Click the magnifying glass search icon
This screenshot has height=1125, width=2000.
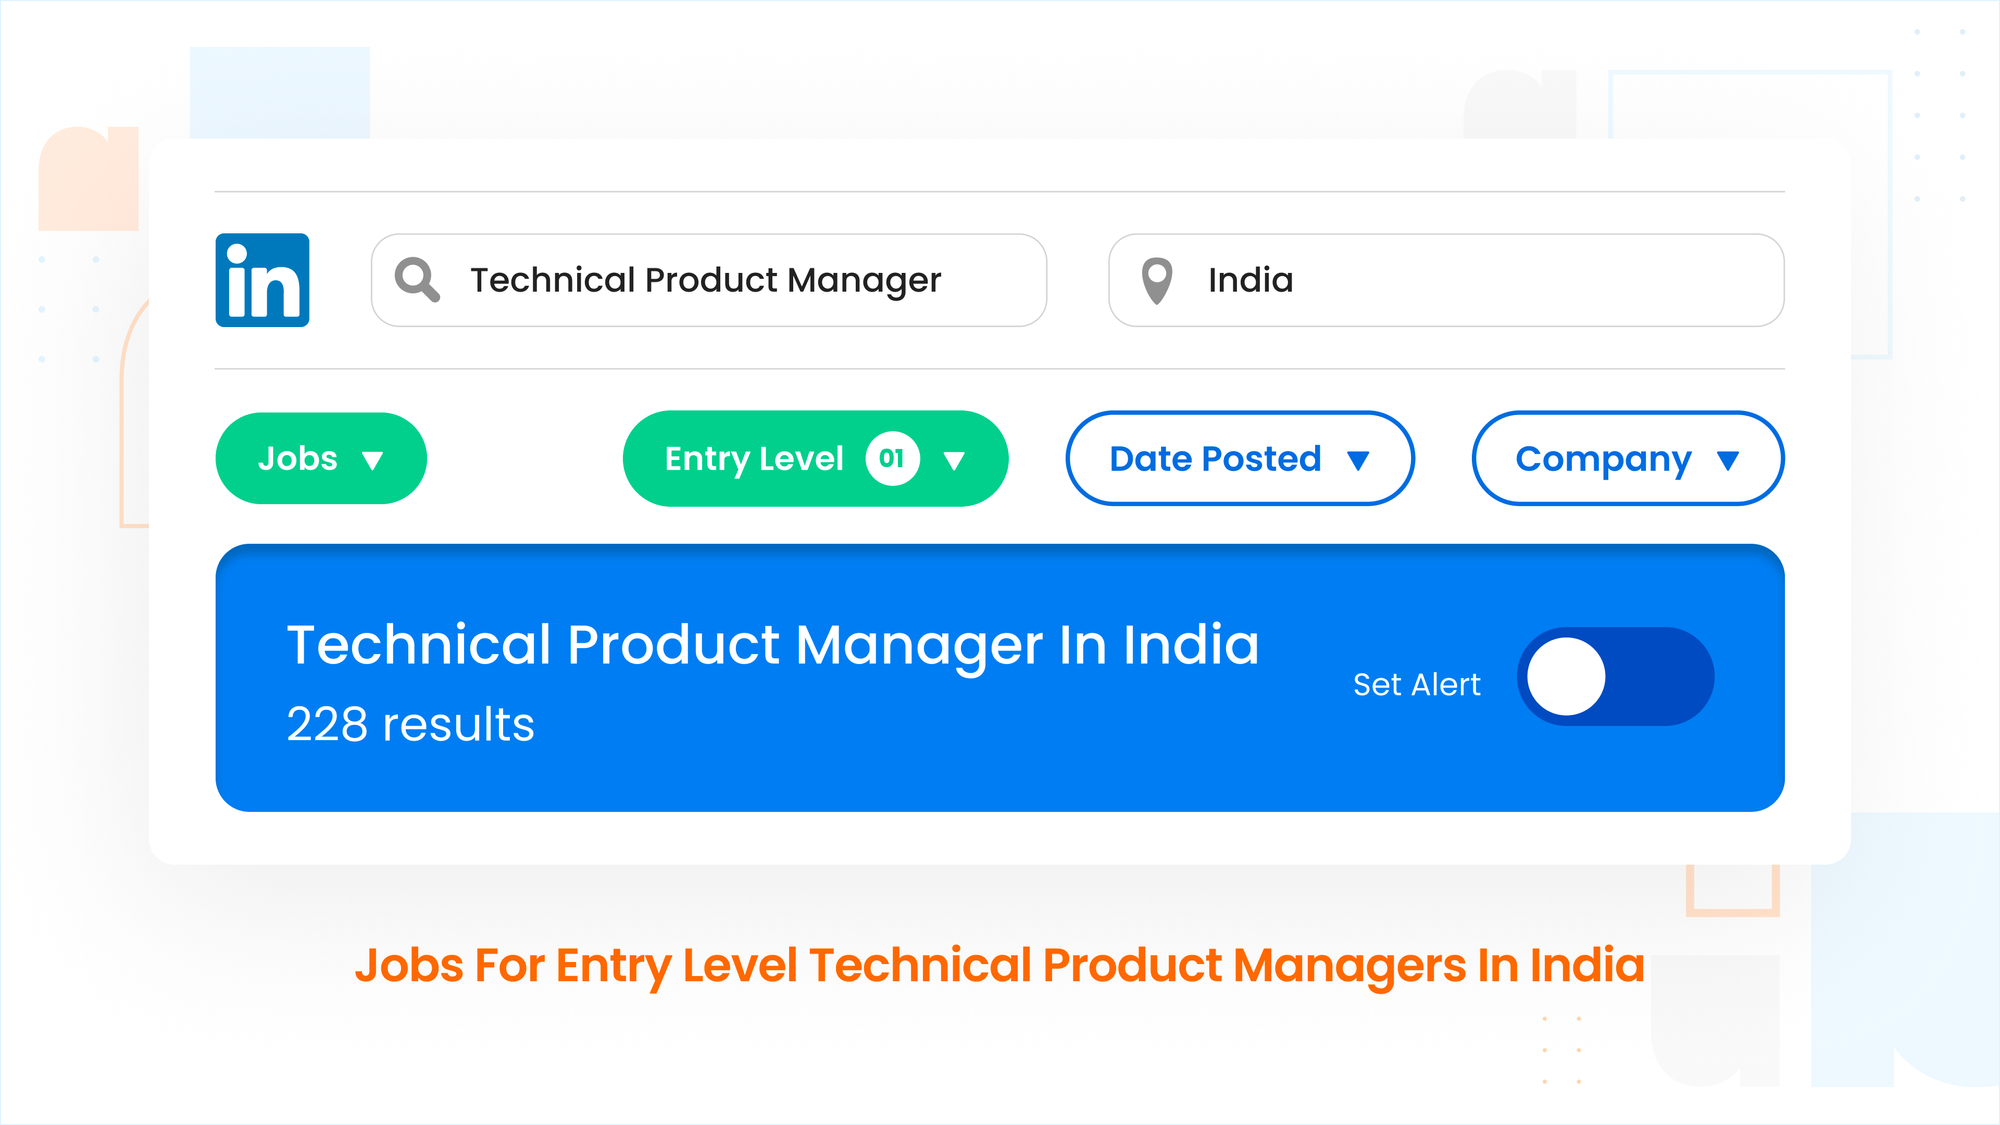coord(417,280)
